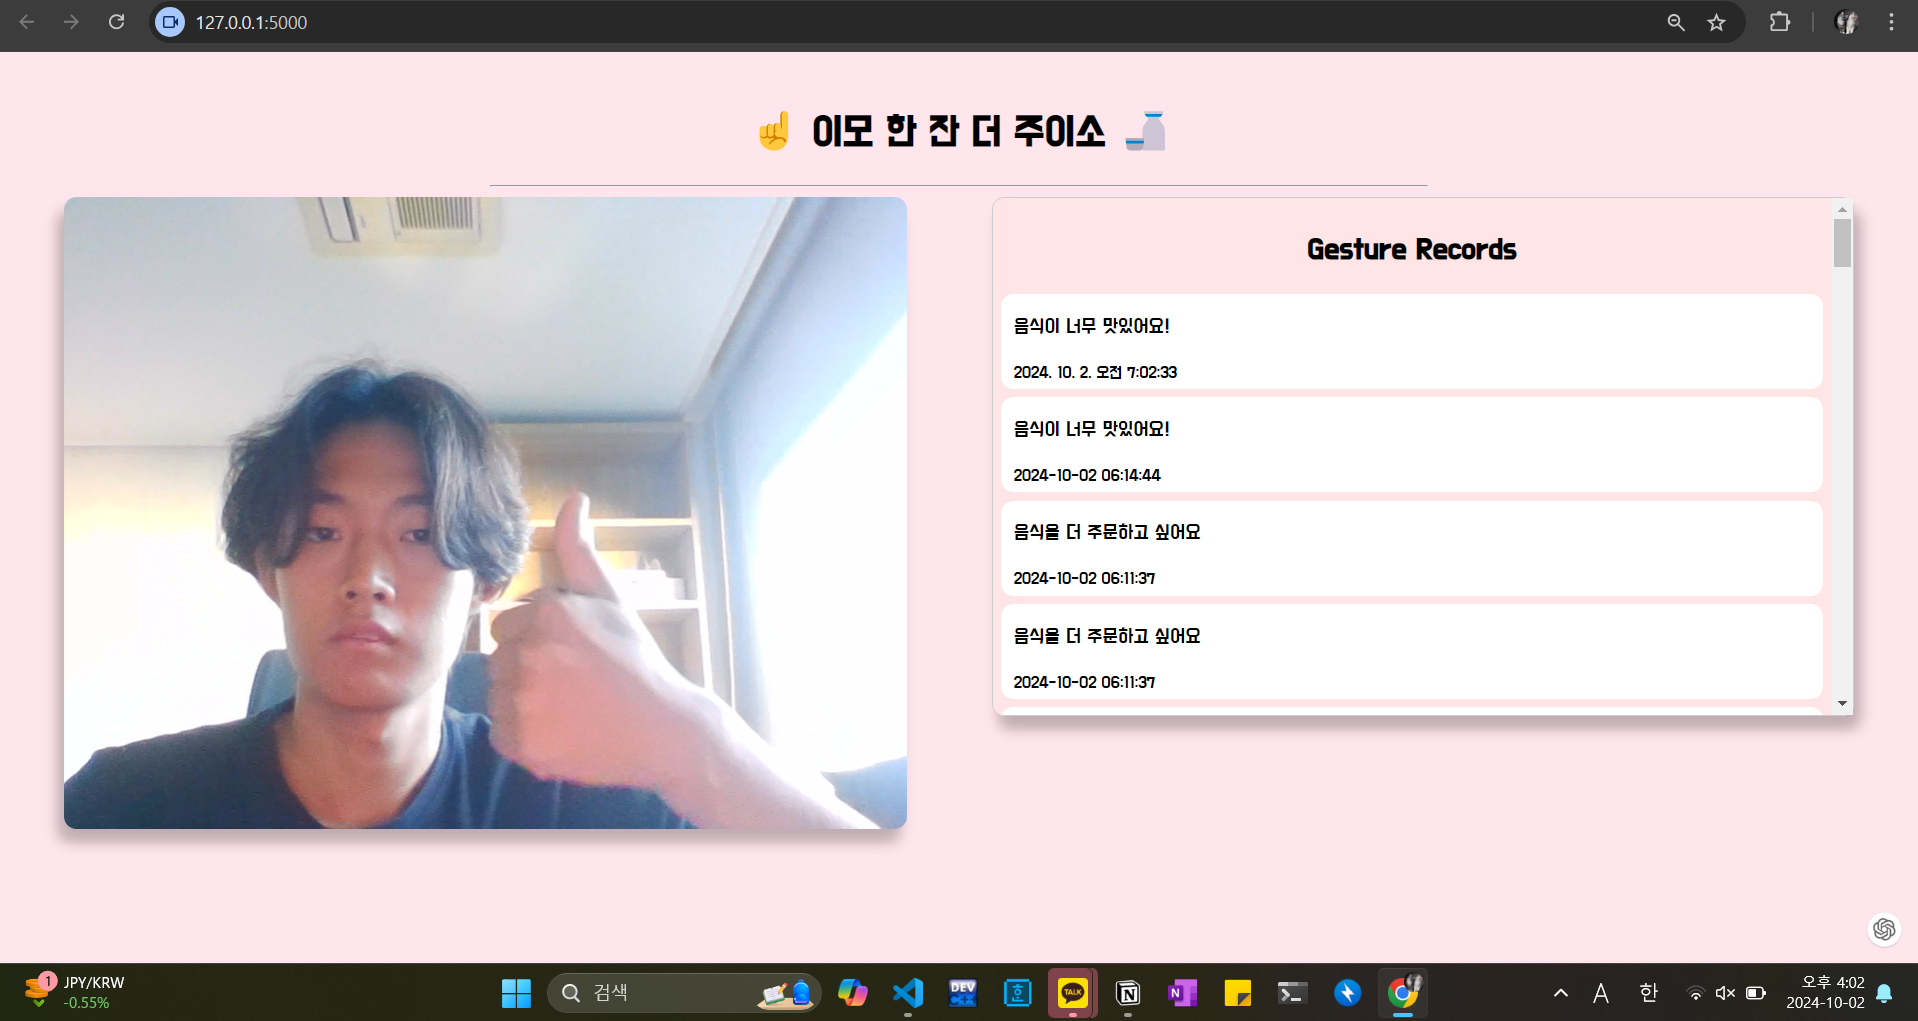Open the Windows Start menu
This screenshot has height=1021, width=1918.
coord(516,993)
